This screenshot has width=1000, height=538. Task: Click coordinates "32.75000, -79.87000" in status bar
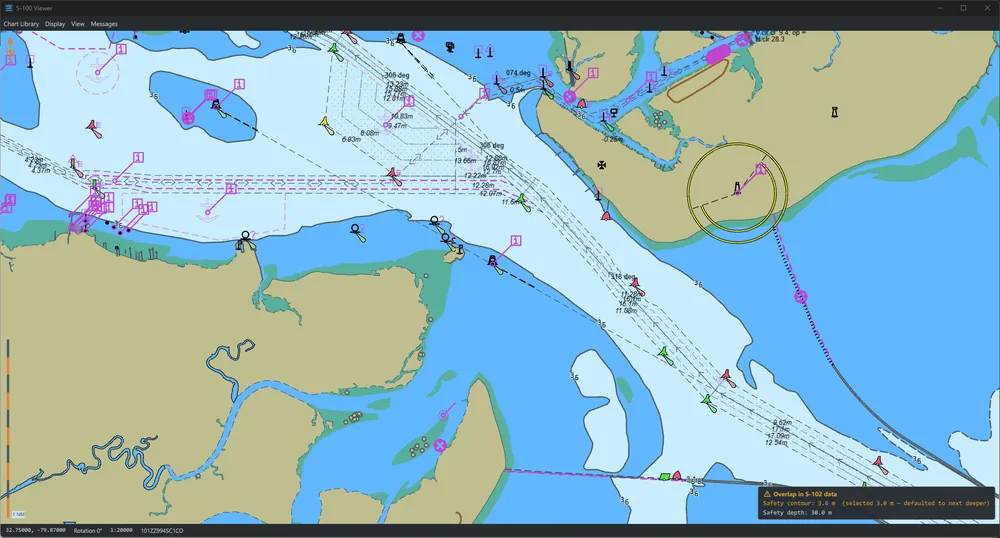click(36, 530)
